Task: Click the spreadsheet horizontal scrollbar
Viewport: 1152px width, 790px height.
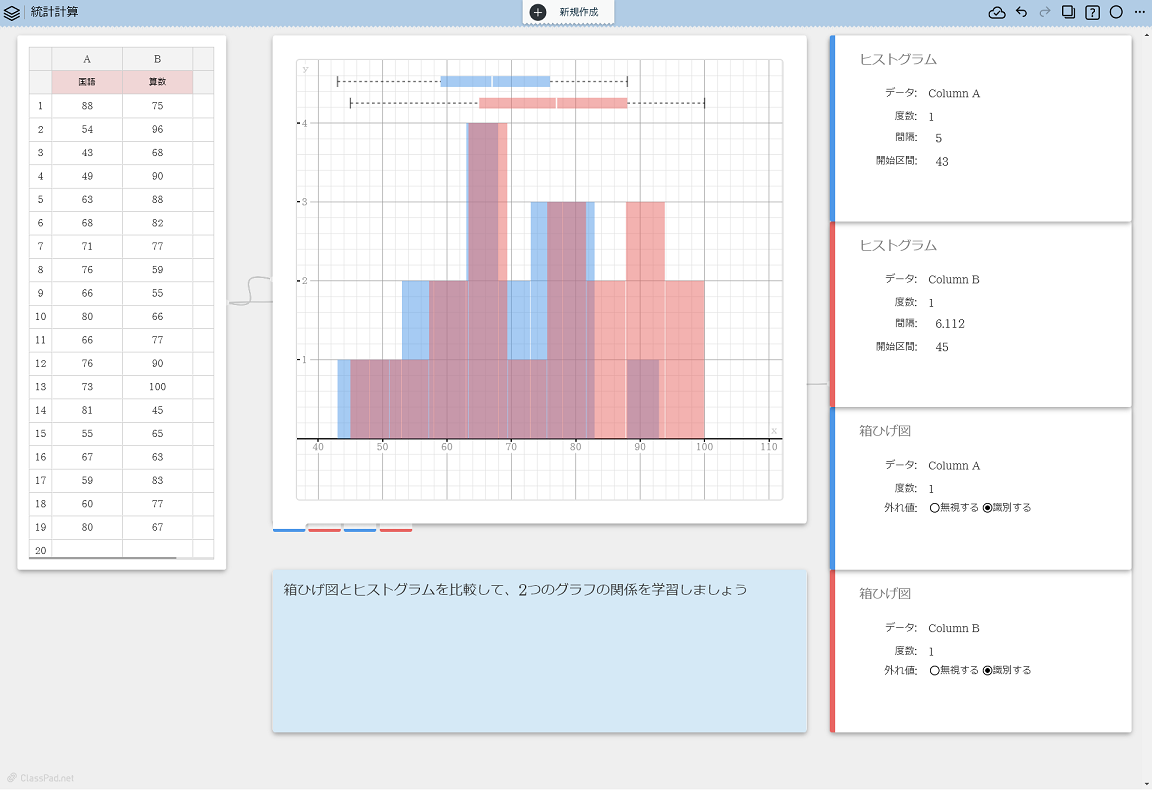Action: [x=103, y=559]
